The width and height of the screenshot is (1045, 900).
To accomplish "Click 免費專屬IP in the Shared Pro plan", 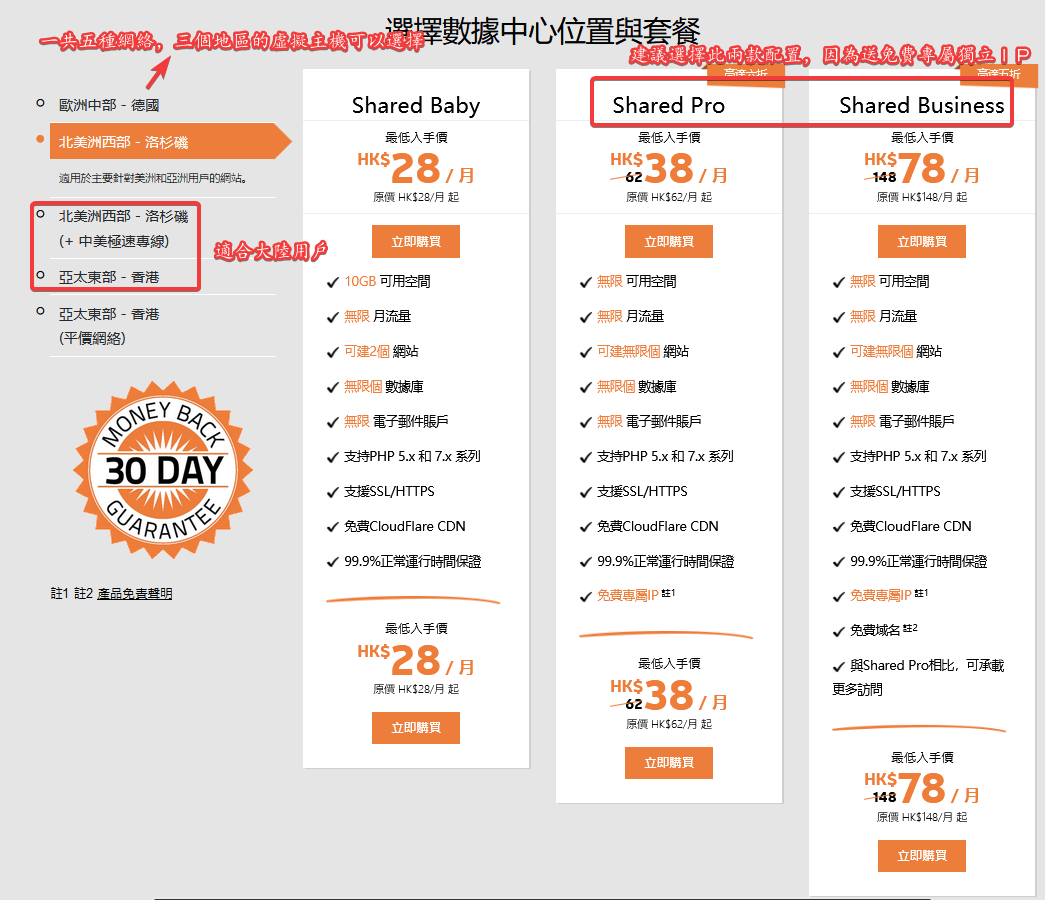I will tap(628, 595).
